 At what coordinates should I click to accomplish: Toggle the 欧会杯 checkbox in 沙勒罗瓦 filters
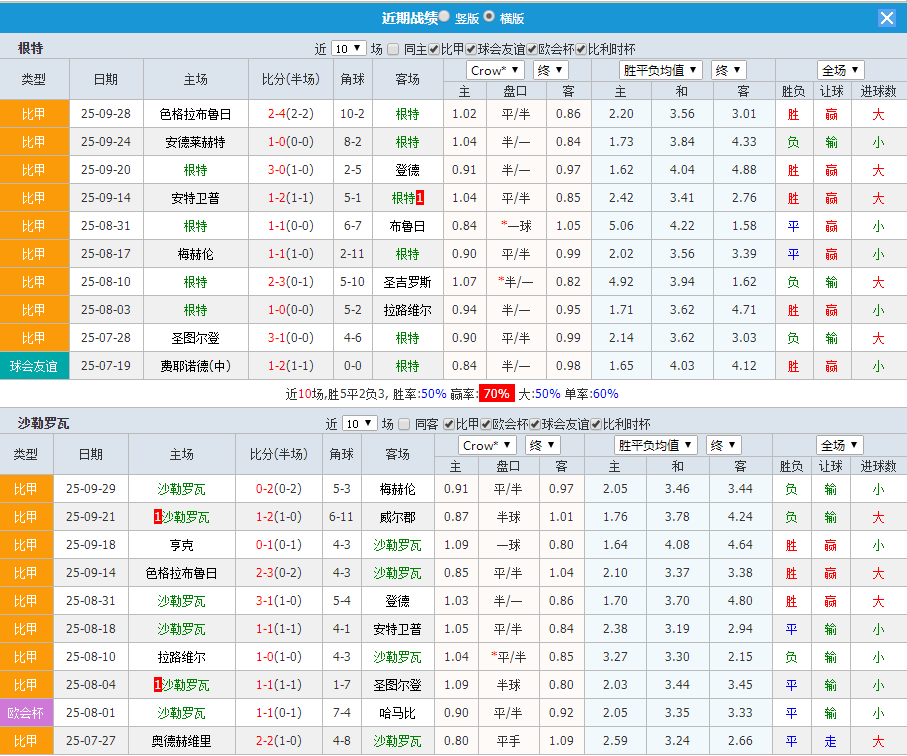tap(484, 424)
